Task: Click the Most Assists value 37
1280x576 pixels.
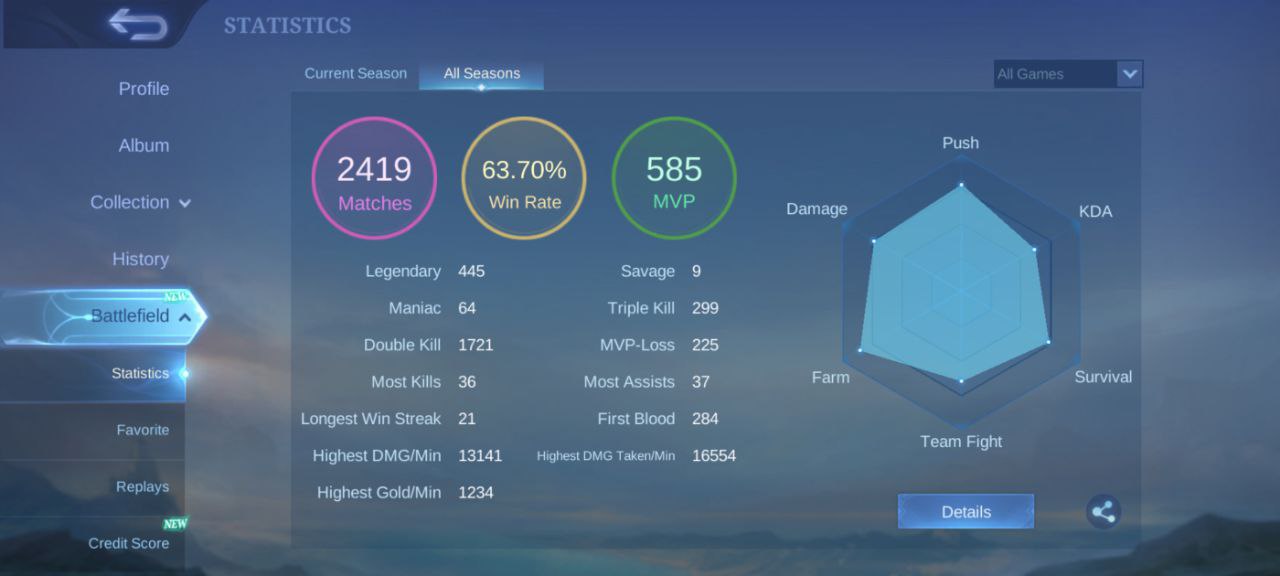Action: click(700, 382)
